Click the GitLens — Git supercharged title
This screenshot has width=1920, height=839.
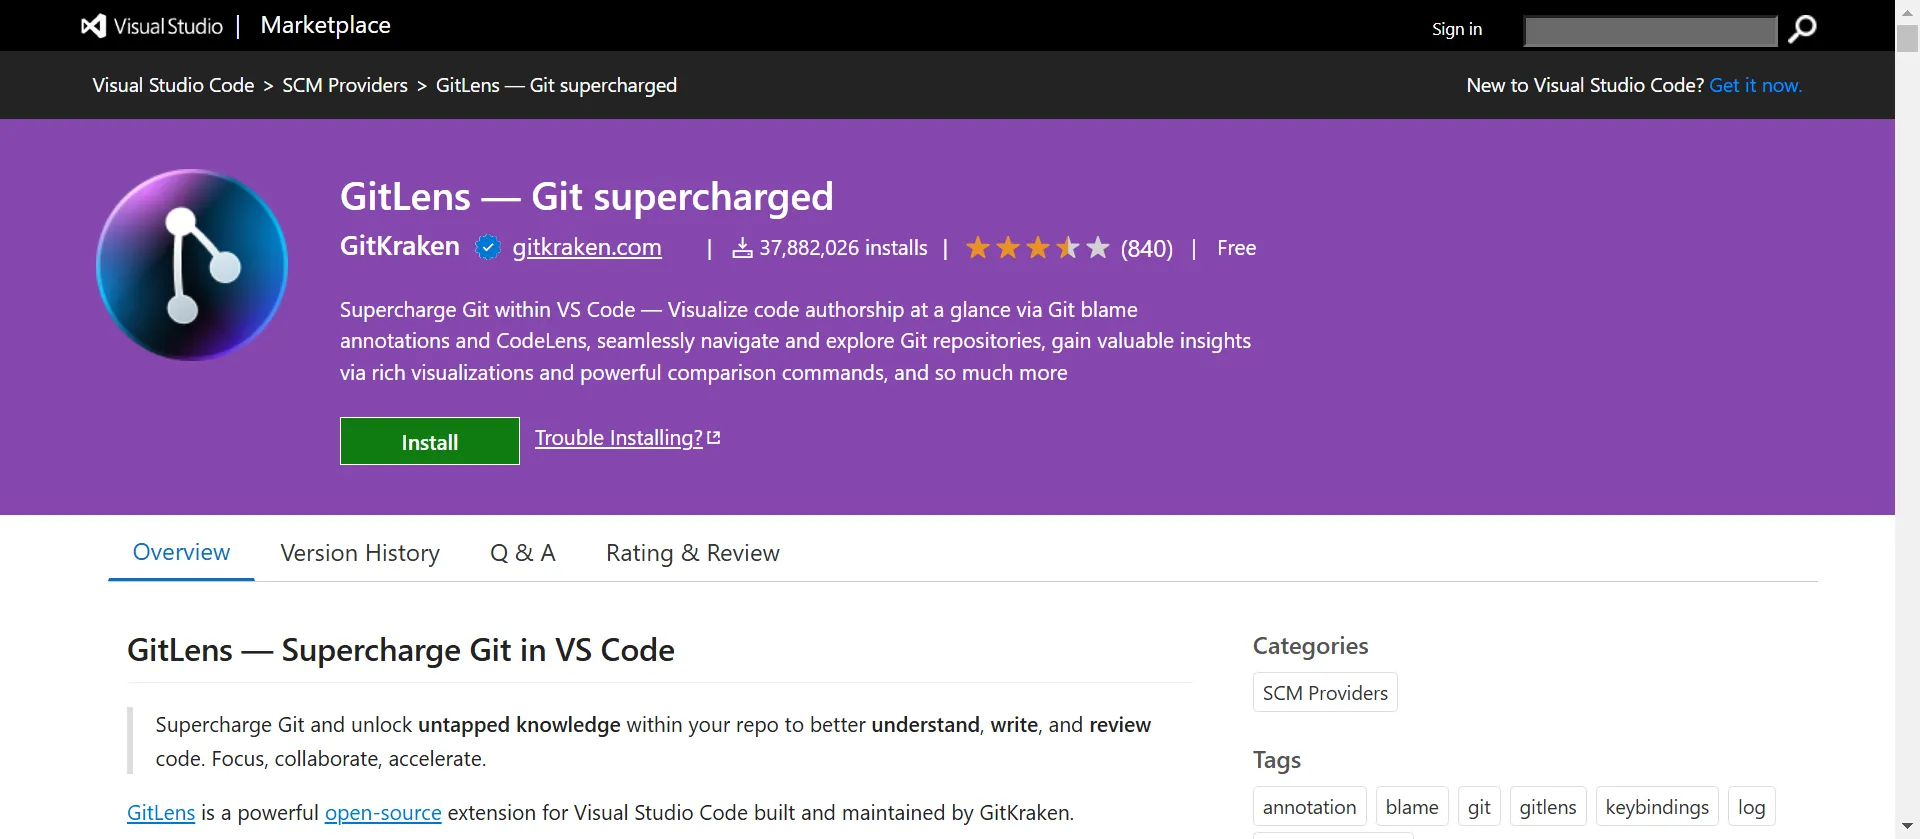click(x=586, y=196)
